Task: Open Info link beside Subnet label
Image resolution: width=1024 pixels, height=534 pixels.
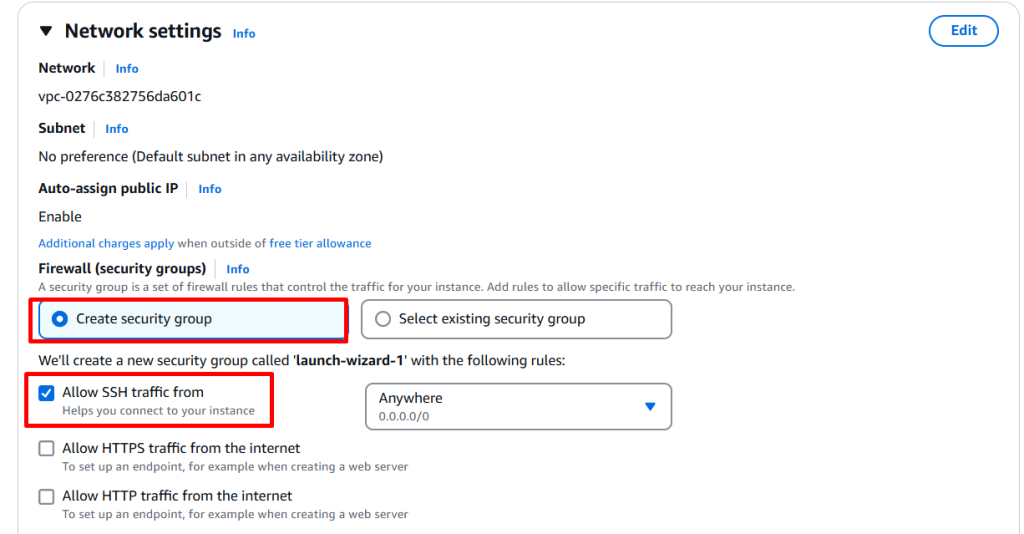Action: [x=117, y=129]
